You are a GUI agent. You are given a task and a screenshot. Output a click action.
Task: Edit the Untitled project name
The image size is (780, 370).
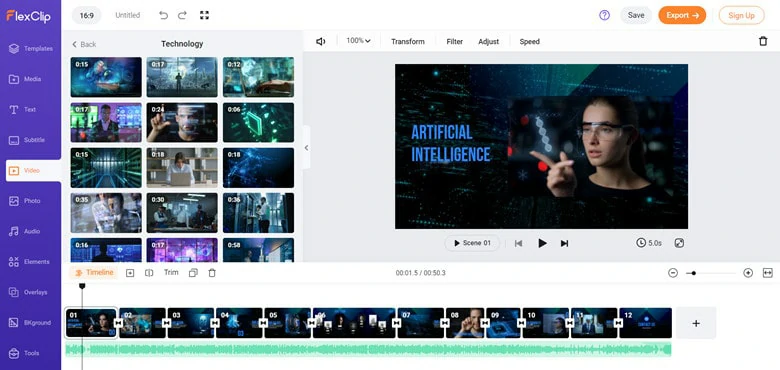tap(128, 15)
